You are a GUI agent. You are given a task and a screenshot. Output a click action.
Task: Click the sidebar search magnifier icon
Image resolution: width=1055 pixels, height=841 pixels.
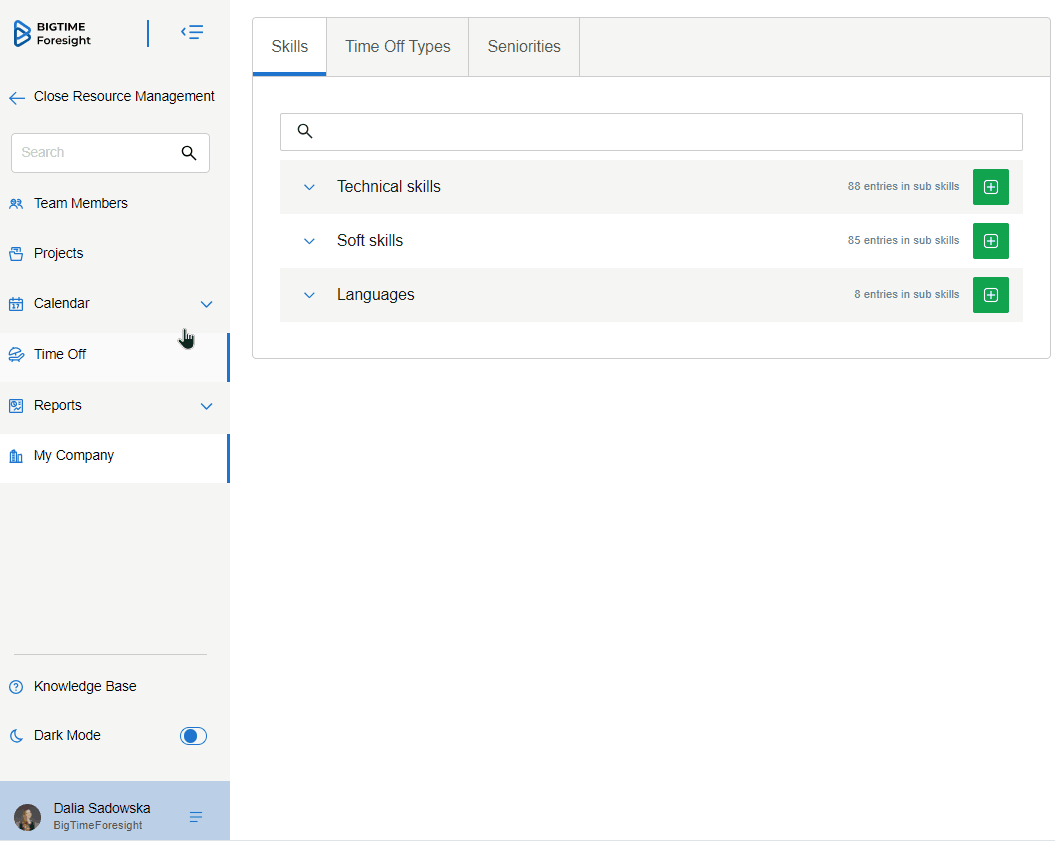pyautogui.click(x=189, y=153)
